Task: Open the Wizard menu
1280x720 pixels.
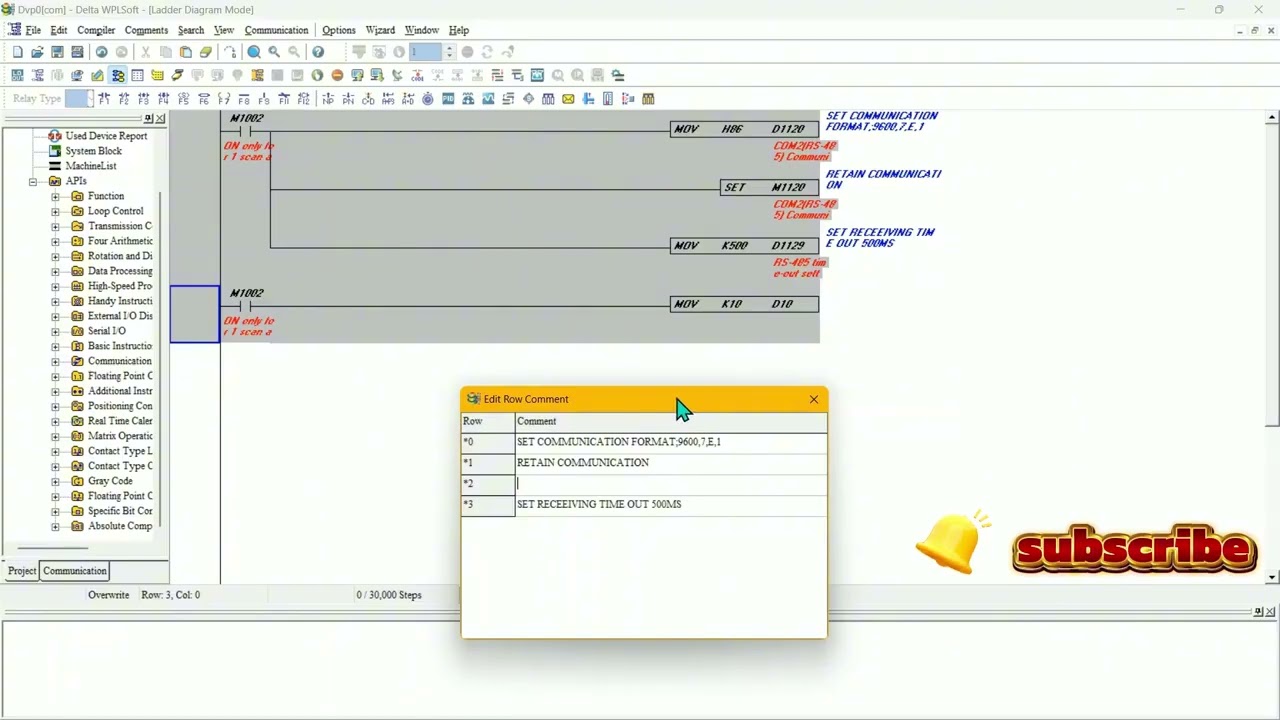Action: (380, 30)
